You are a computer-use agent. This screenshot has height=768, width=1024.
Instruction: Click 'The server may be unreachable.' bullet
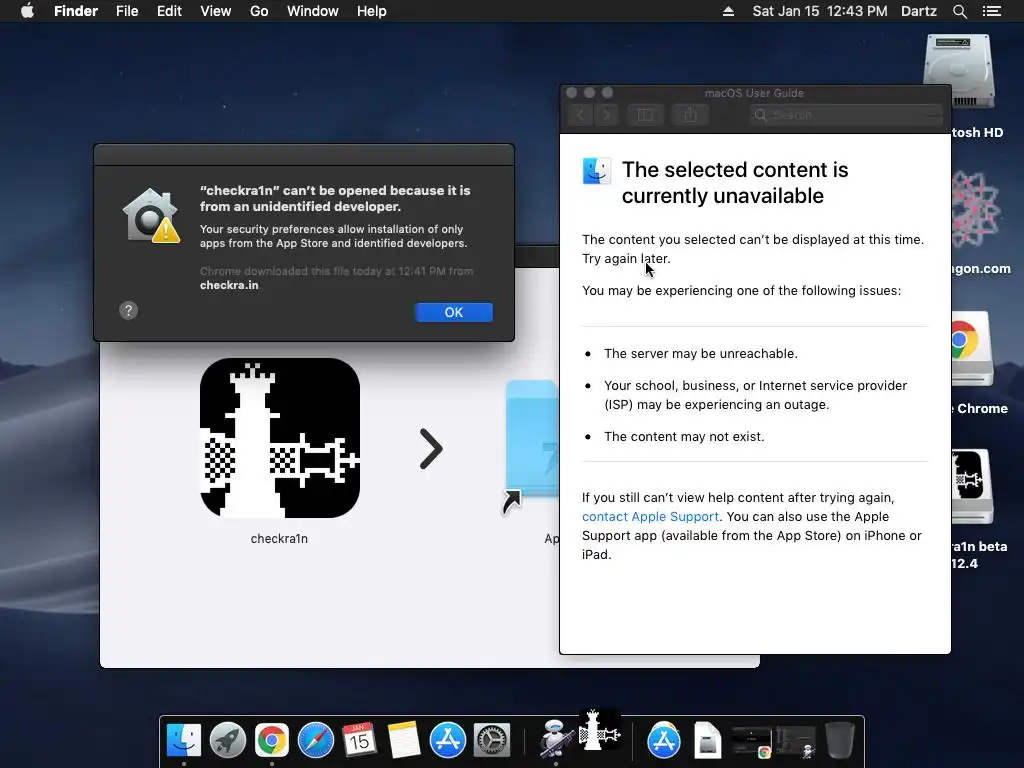[701, 354]
